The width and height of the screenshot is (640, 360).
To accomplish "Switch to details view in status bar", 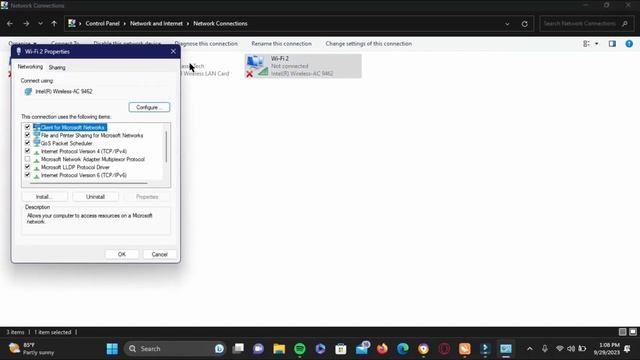I will [x=622, y=332].
